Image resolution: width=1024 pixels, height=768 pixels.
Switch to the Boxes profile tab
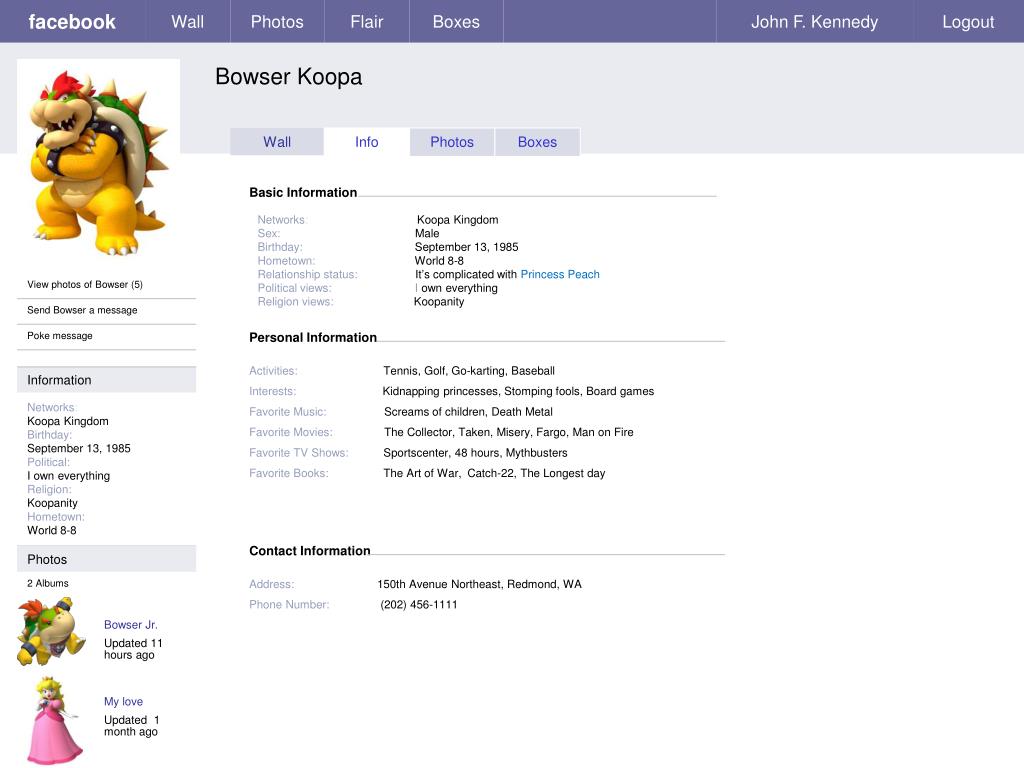pyautogui.click(x=537, y=142)
